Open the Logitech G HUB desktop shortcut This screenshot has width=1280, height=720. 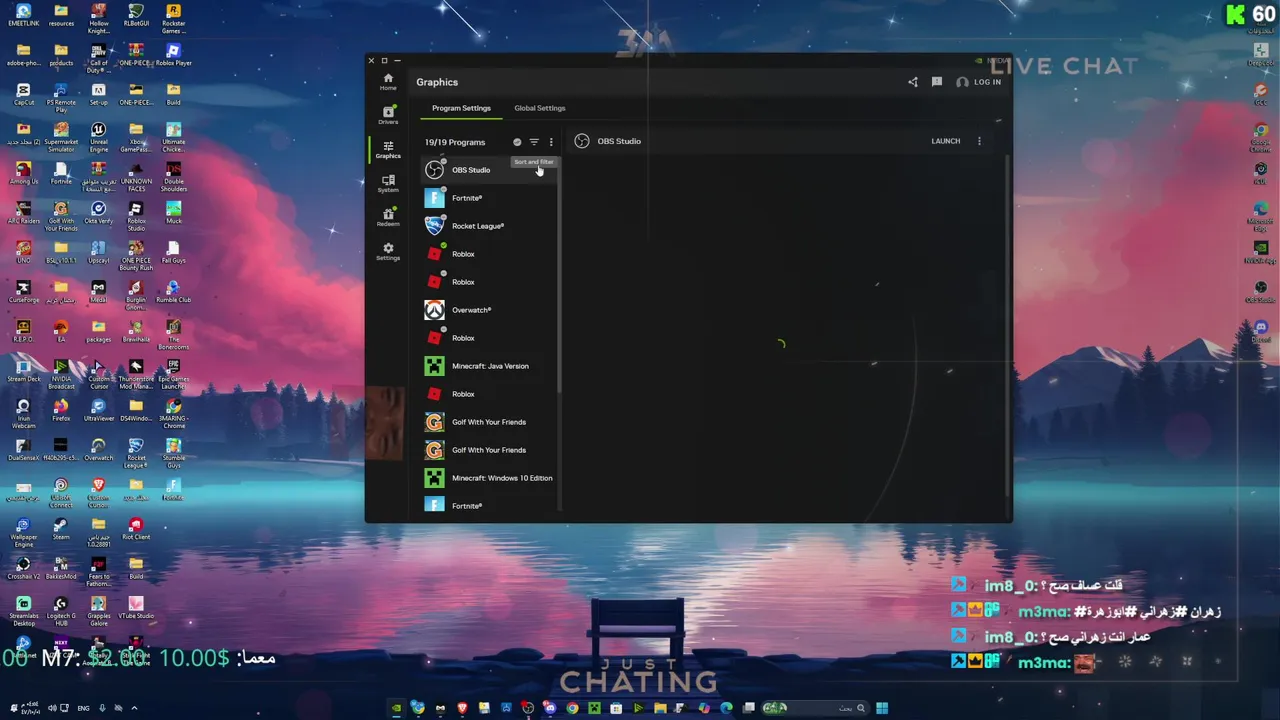61,611
